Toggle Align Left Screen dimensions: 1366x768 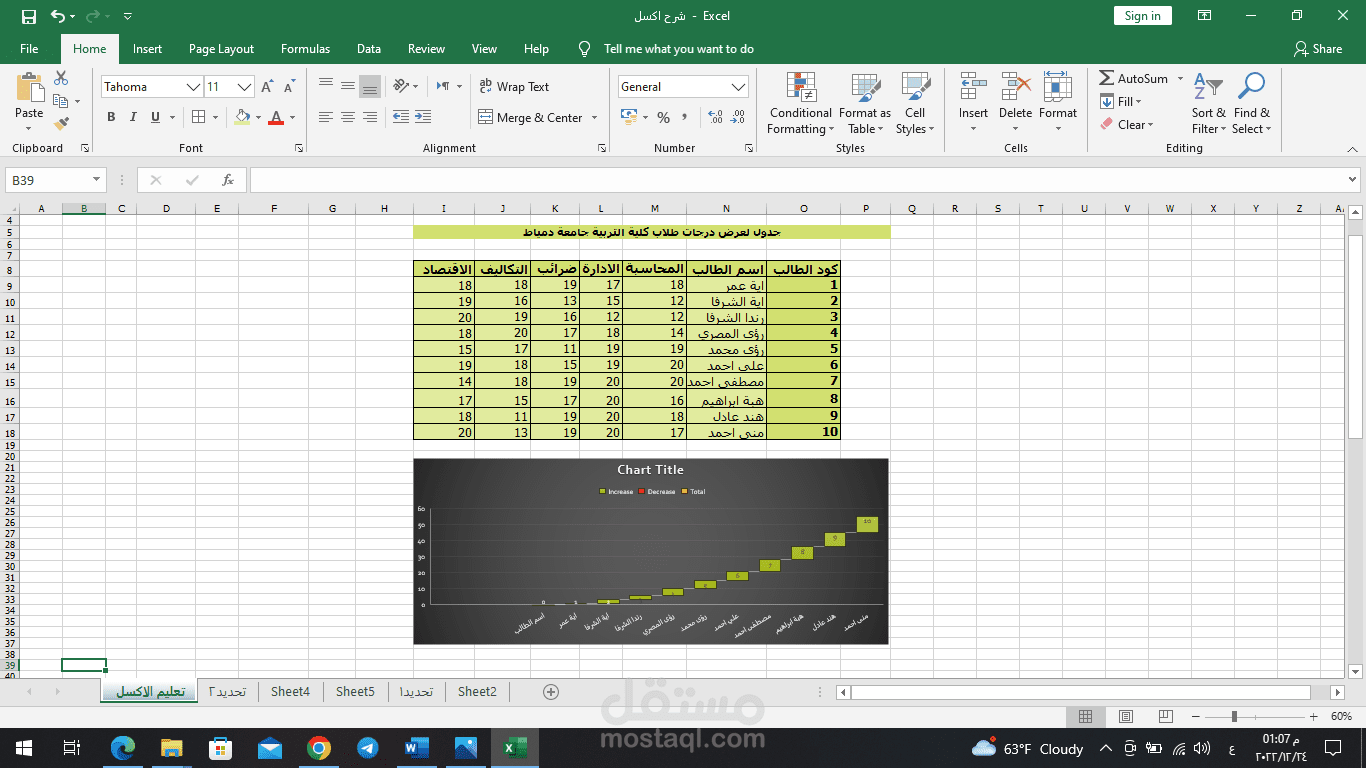[x=326, y=117]
